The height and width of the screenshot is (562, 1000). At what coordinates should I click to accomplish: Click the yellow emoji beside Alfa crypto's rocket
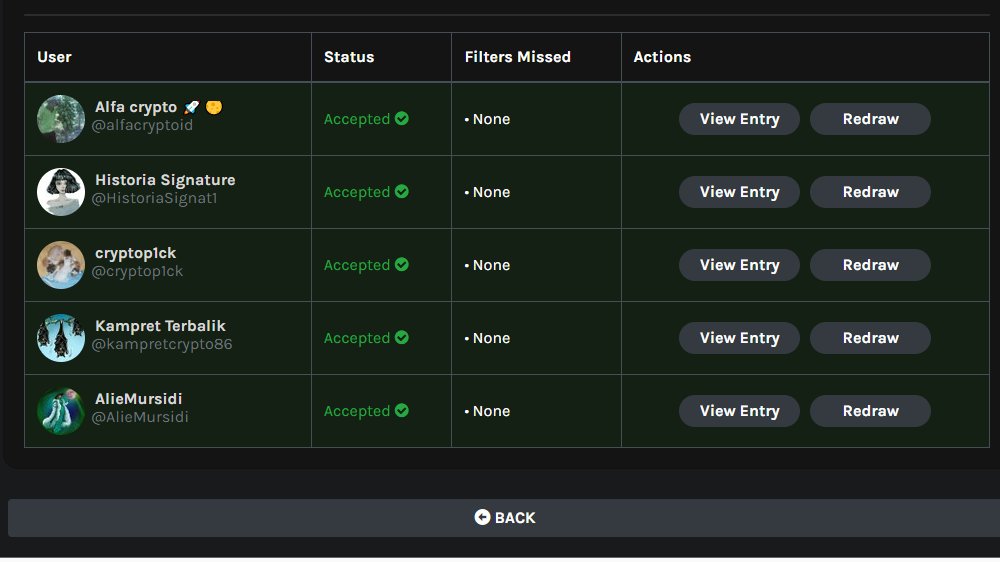tap(214, 107)
